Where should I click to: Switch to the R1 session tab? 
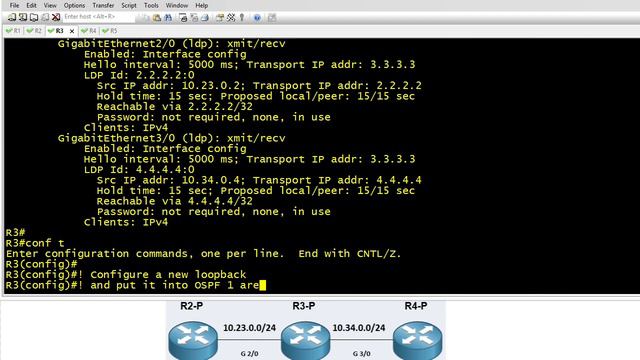tap(13, 31)
